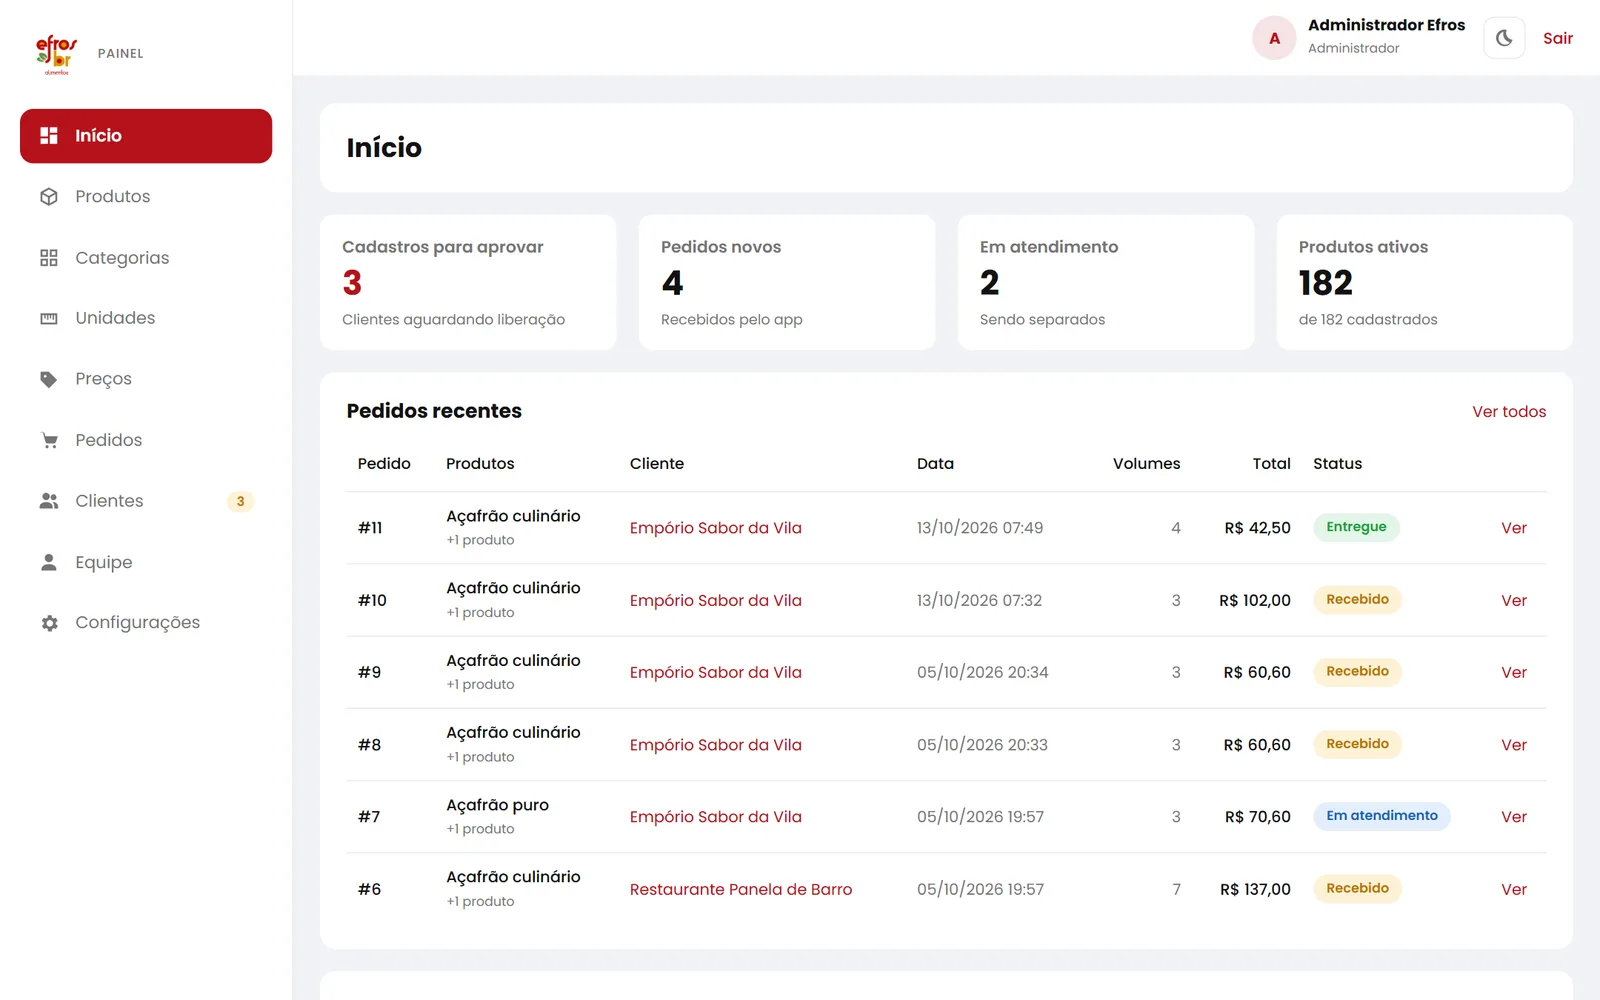This screenshot has height=1000, width=1600.
Task: Open order #6 via Ver
Action: click(x=1514, y=889)
